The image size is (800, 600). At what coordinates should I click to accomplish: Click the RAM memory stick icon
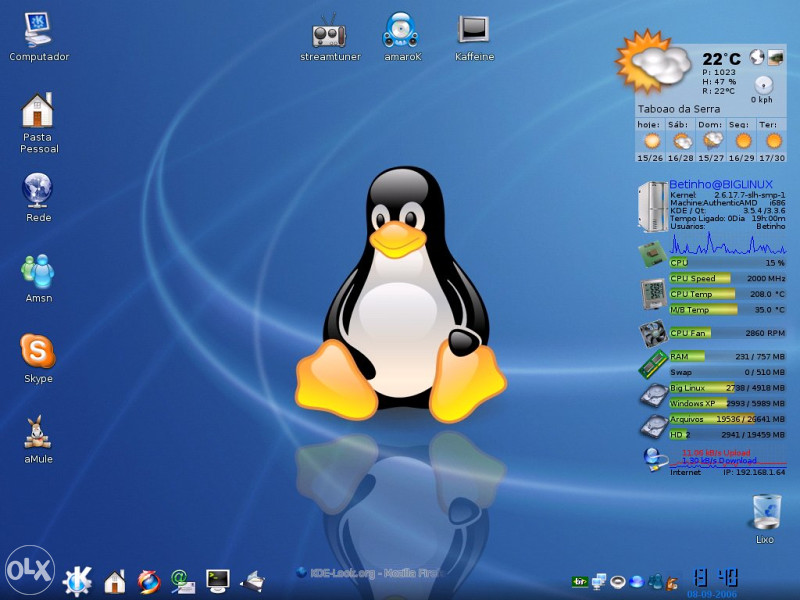click(653, 363)
